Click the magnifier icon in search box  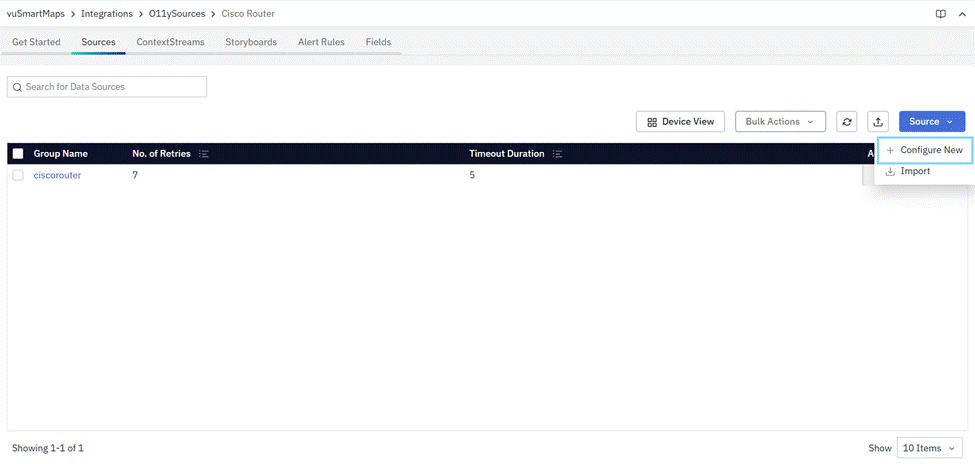coord(17,88)
